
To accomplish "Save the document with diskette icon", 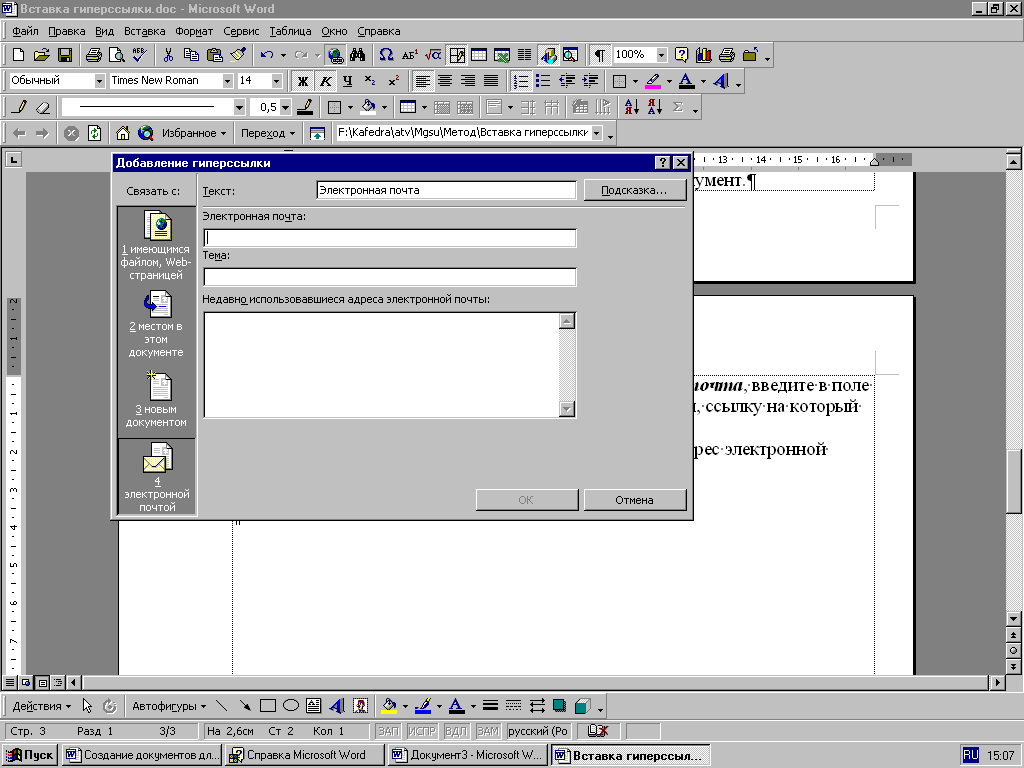I will (x=65, y=55).
